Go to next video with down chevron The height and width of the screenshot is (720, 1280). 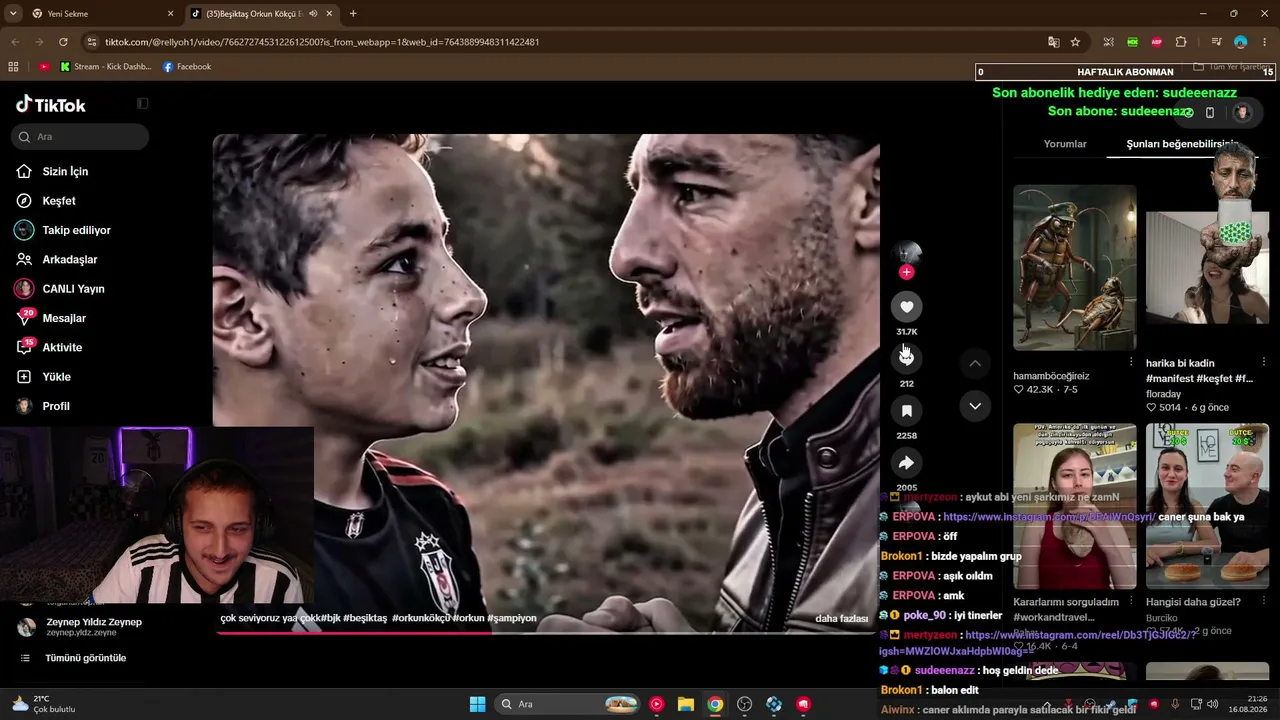(975, 405)
